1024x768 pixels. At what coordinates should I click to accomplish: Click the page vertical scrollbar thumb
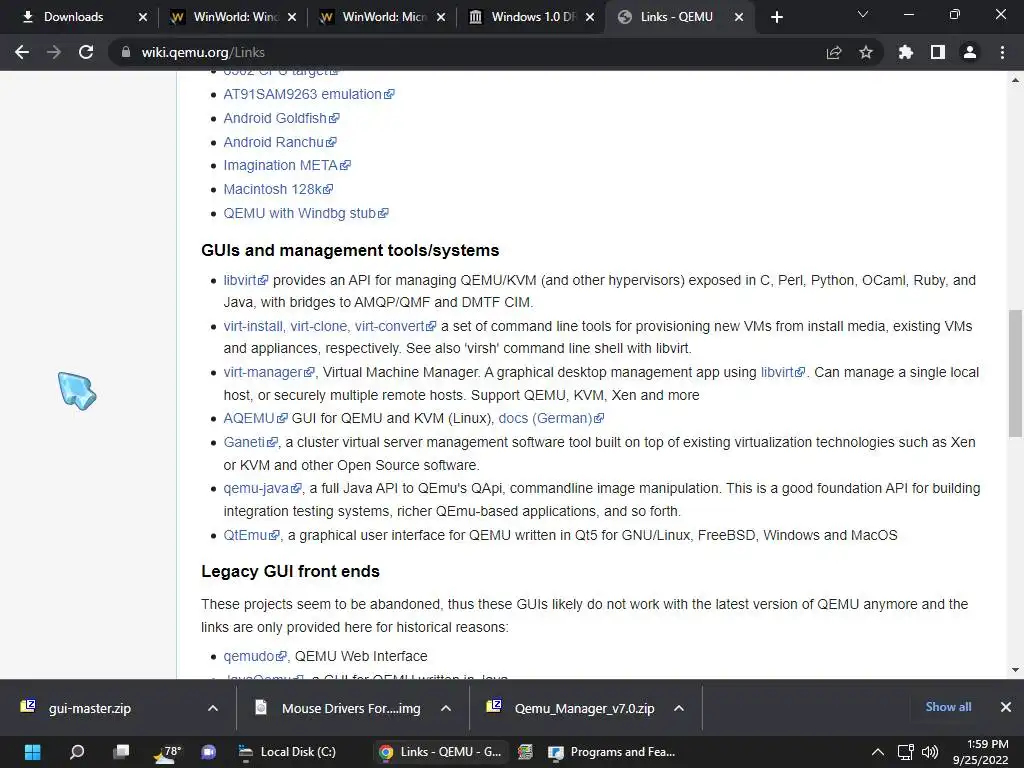[x=1015, y=373]
